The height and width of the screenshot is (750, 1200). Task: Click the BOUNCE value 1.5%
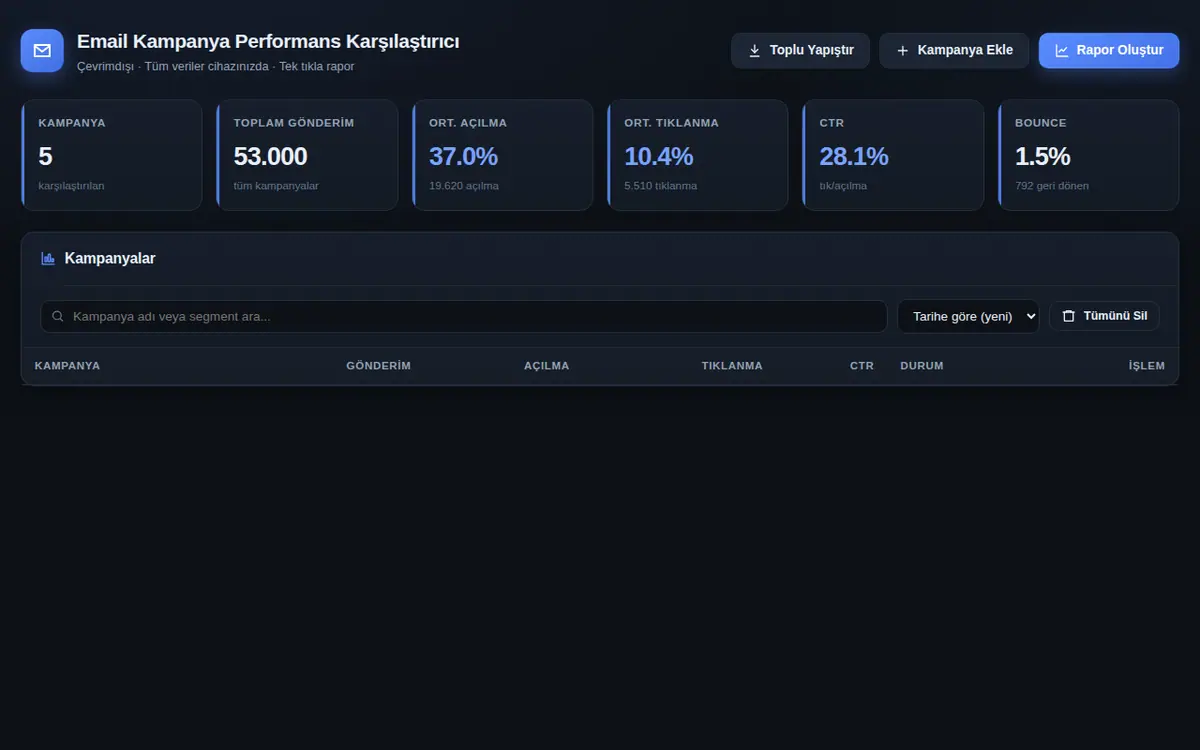pyautogui.click(x=1043, y=157)
